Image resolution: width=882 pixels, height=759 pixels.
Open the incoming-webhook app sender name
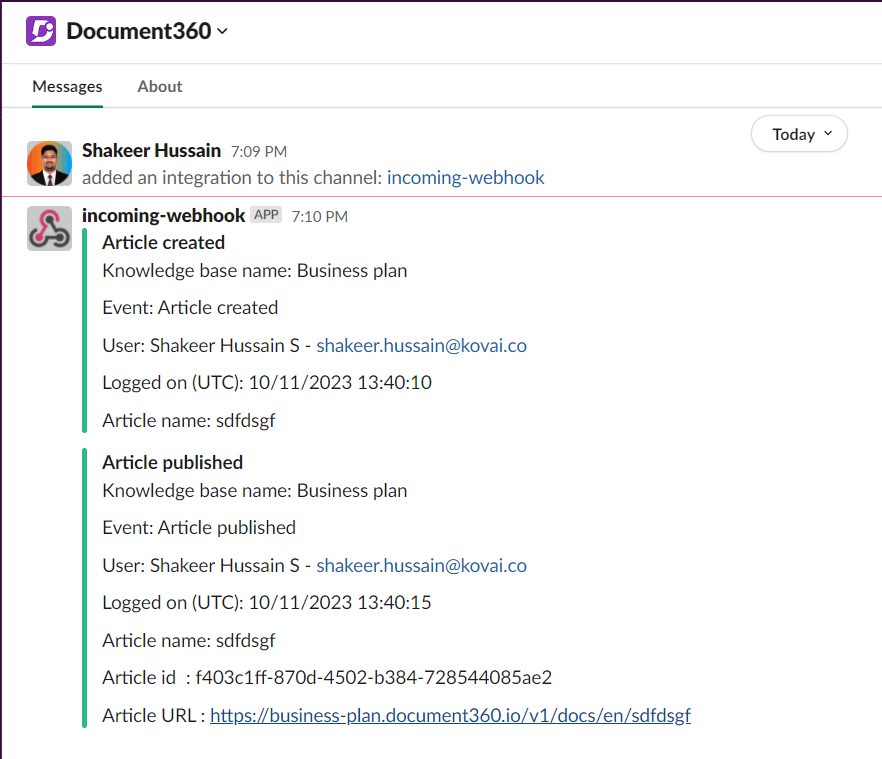tap(163, 216)
